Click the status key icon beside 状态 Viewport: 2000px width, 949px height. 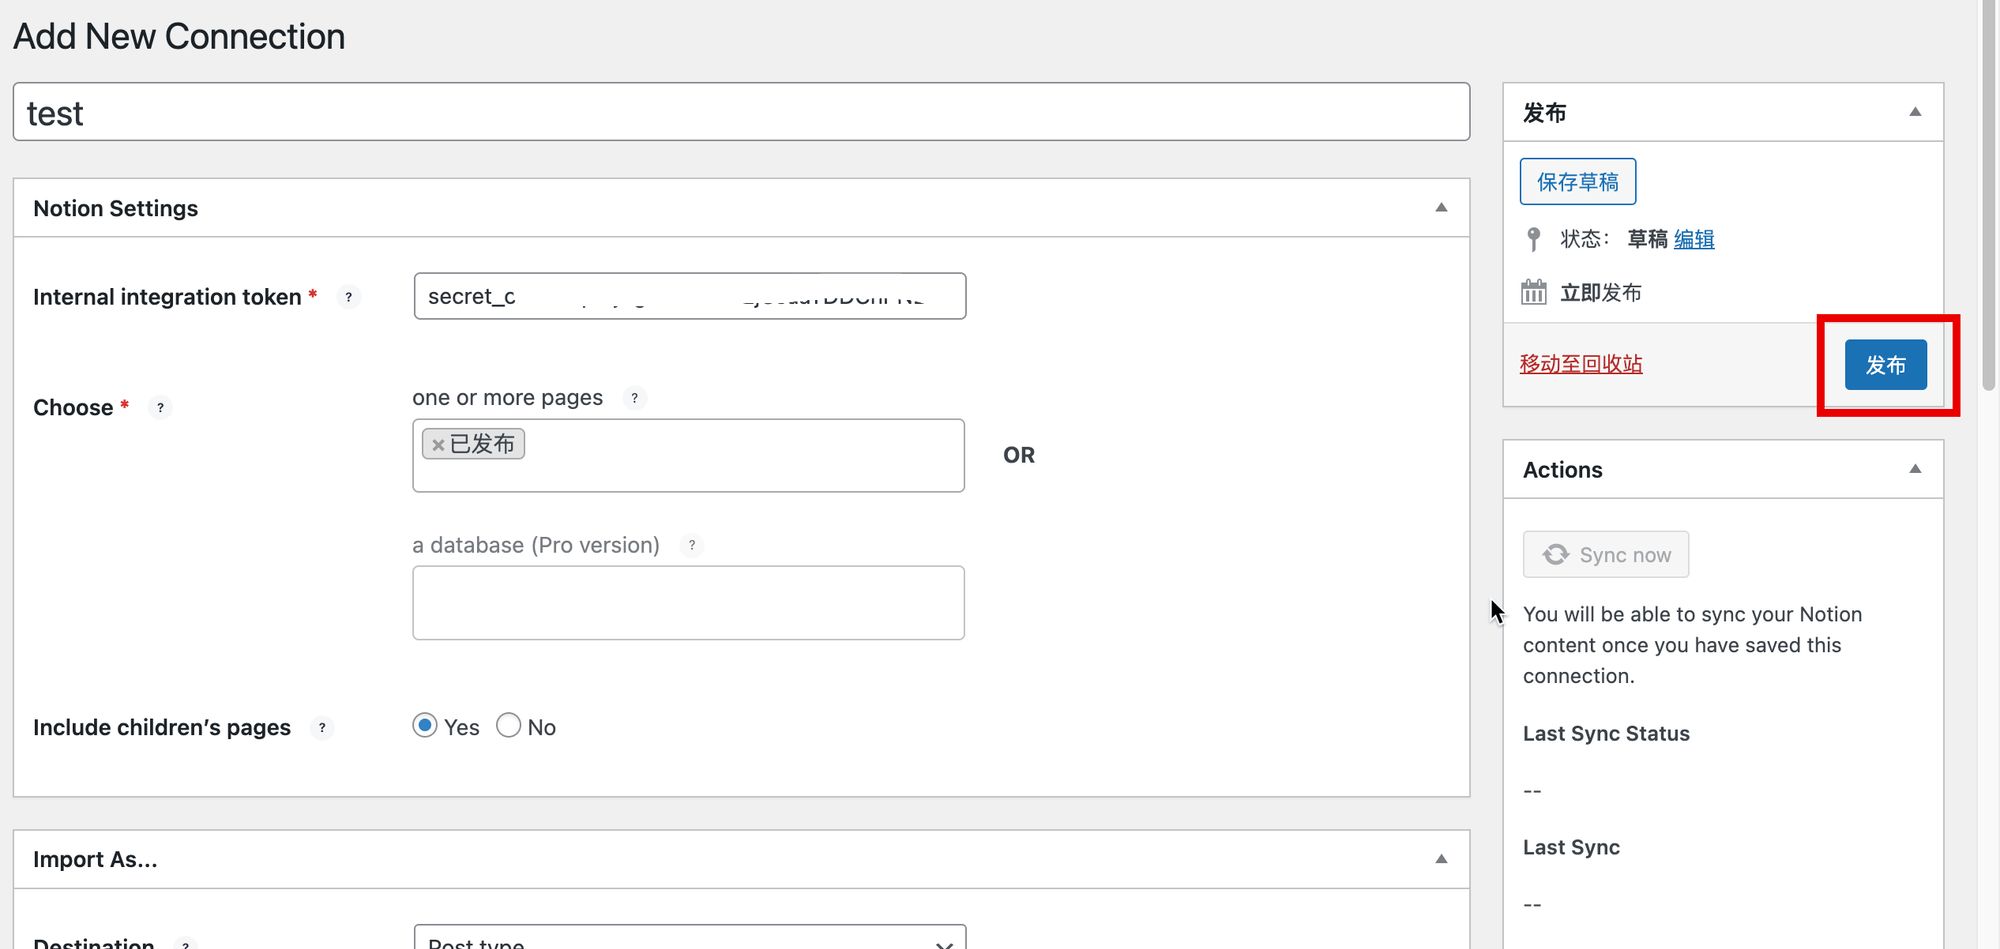click(1533, 239)
